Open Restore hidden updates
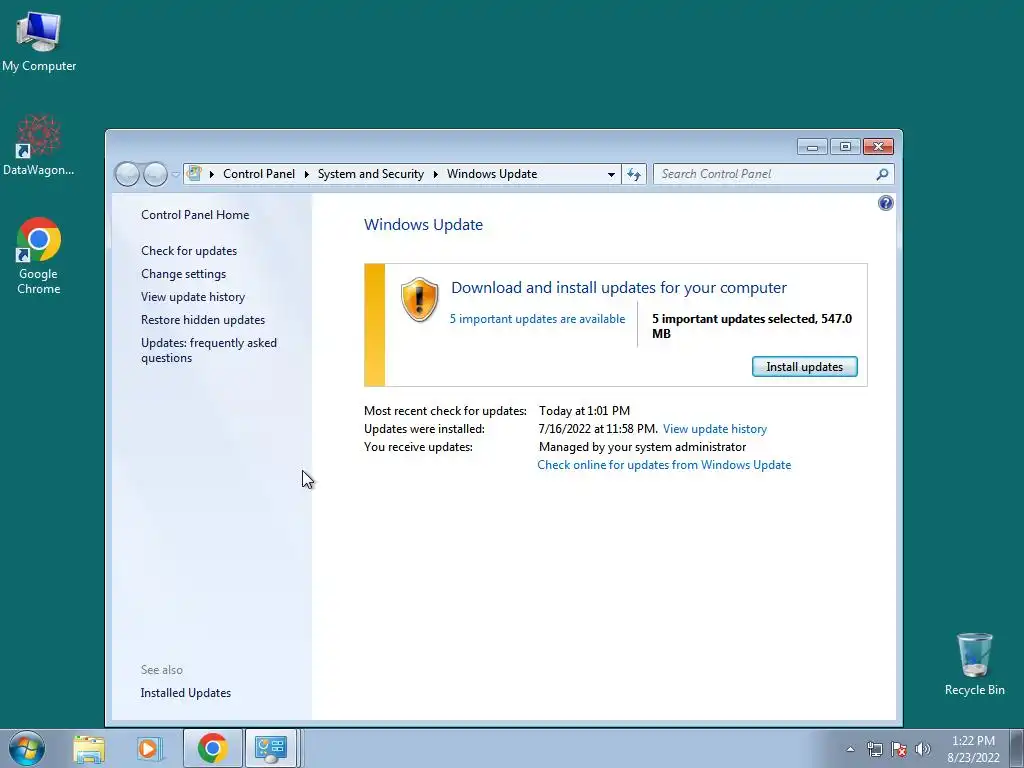Viewport: 1024px width, 768px height. pyautogui.click(x=202, y=320)
